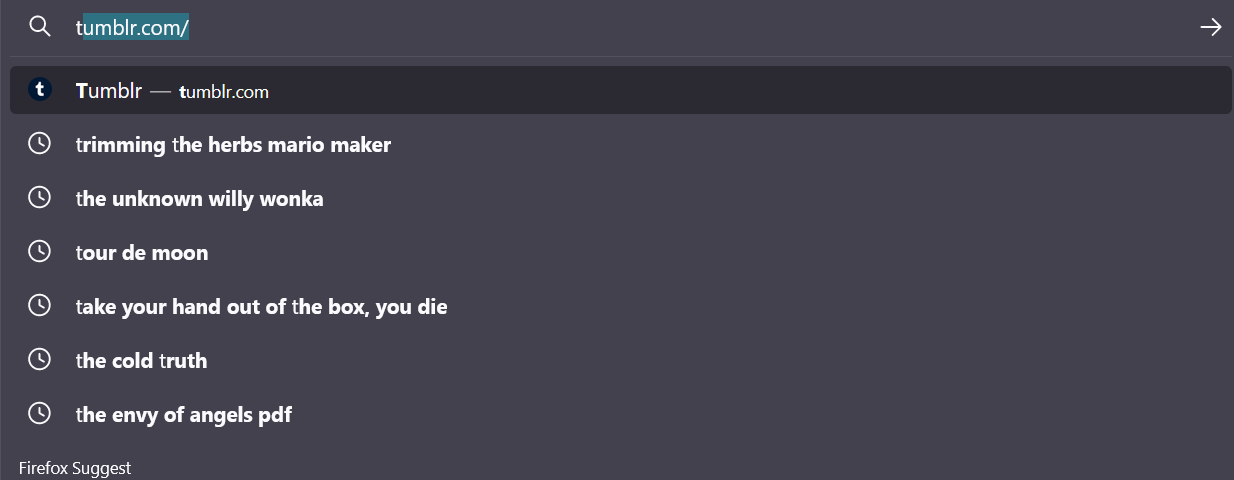Select the Tumblr autocomplete suggestion title
Viewport: 1234px width, 480px height.
[109, 91]
